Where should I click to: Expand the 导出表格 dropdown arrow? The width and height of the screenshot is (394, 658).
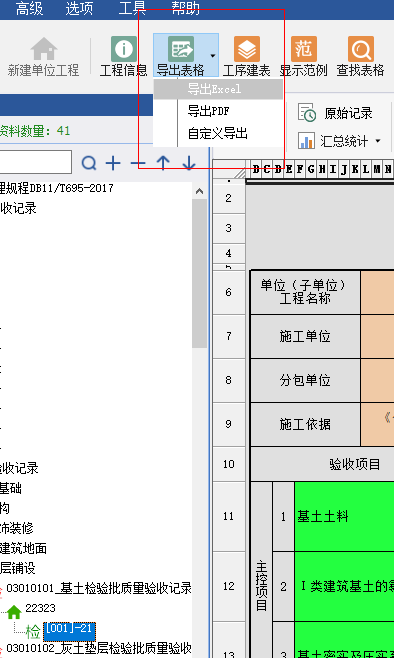click(213, 55)
